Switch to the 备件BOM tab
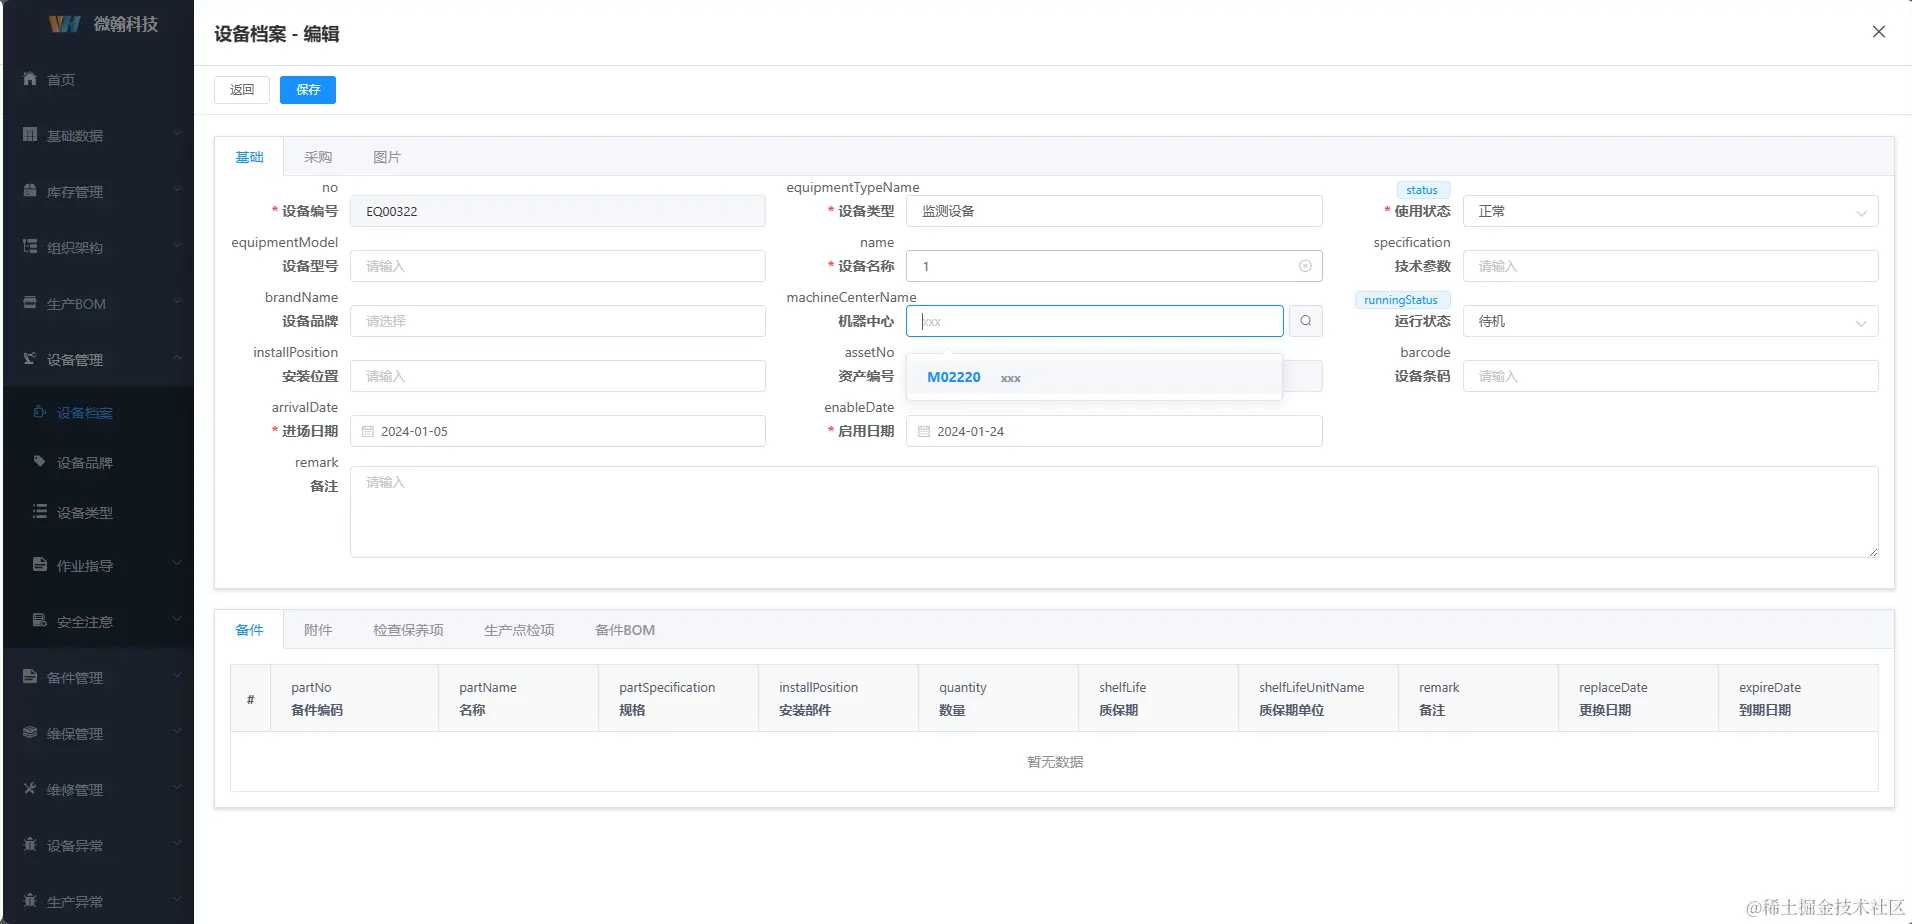Screen dimensions: 1912x924 pyautogui.click(x=625, y=630)
